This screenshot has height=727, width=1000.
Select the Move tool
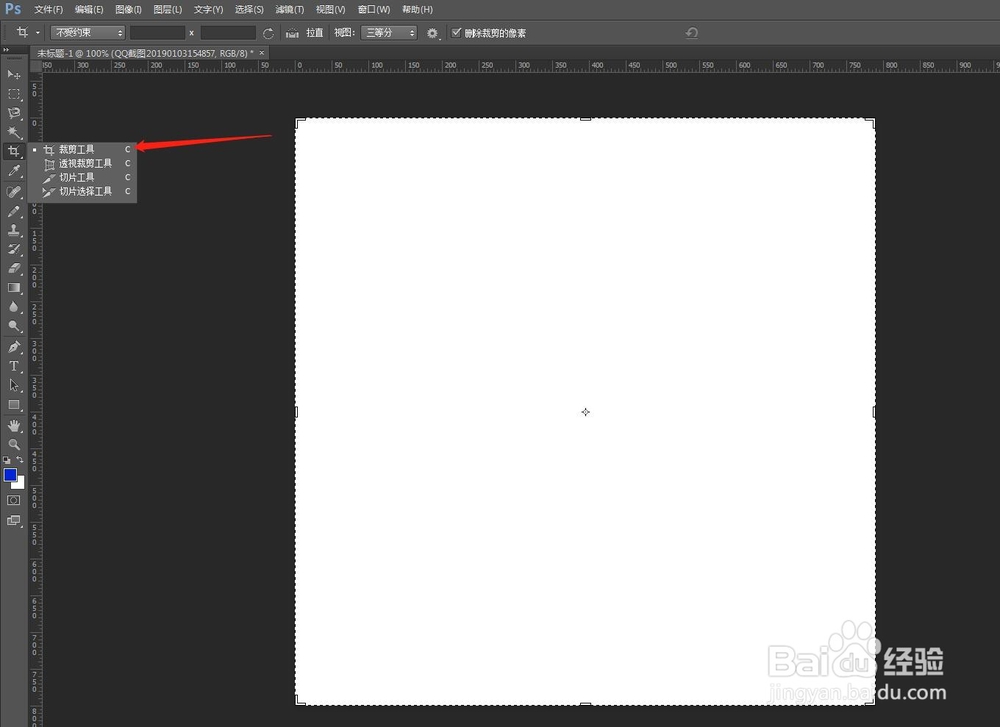pyautogui.click(x=14, y=74)
